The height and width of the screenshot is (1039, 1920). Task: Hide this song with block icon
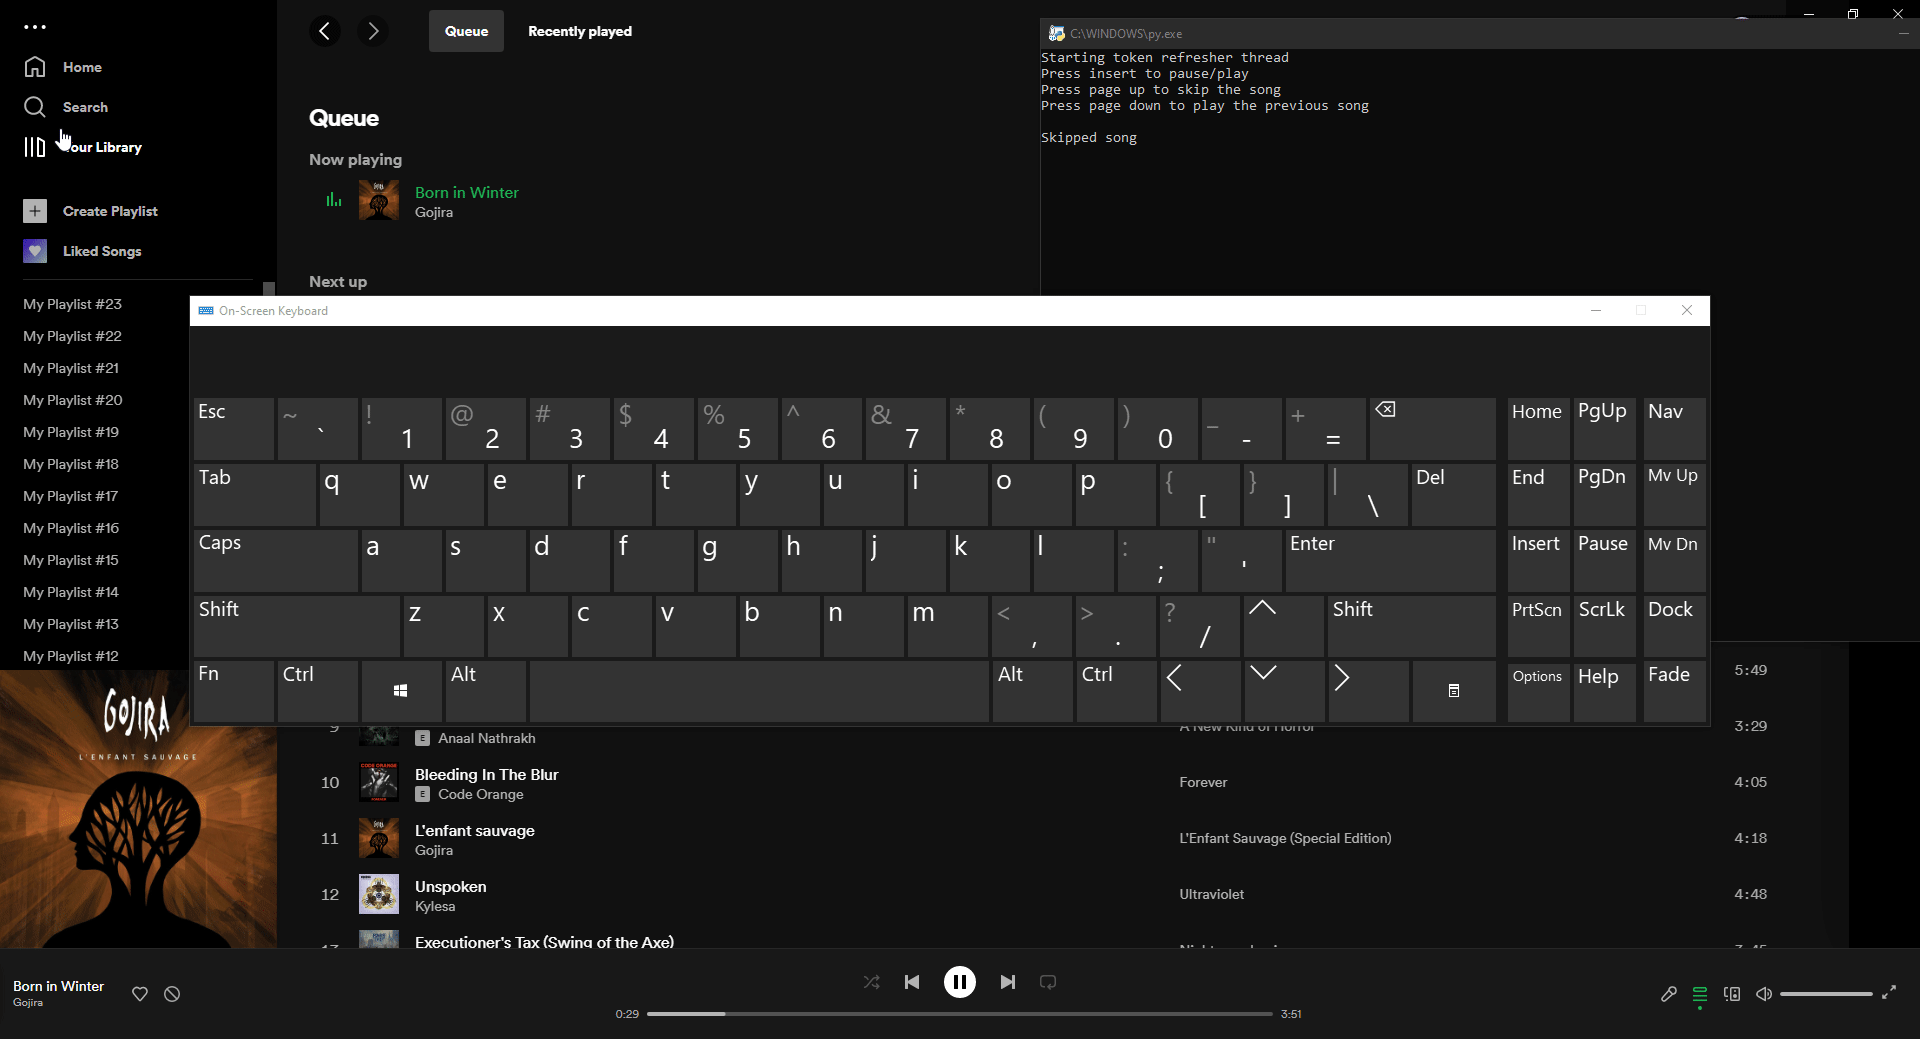coord(172,994)
